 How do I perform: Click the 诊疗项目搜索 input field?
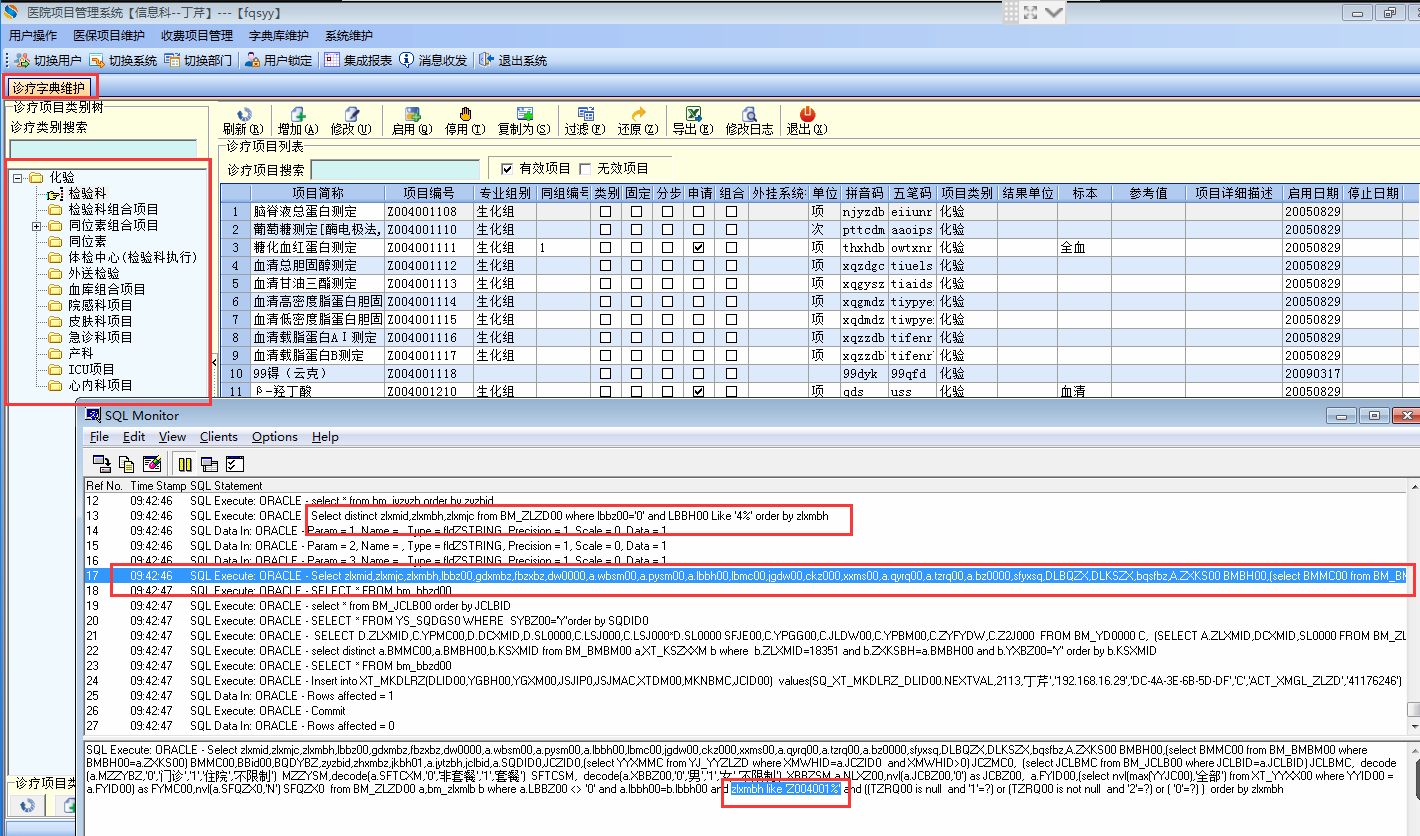click(x=395, y=170)
